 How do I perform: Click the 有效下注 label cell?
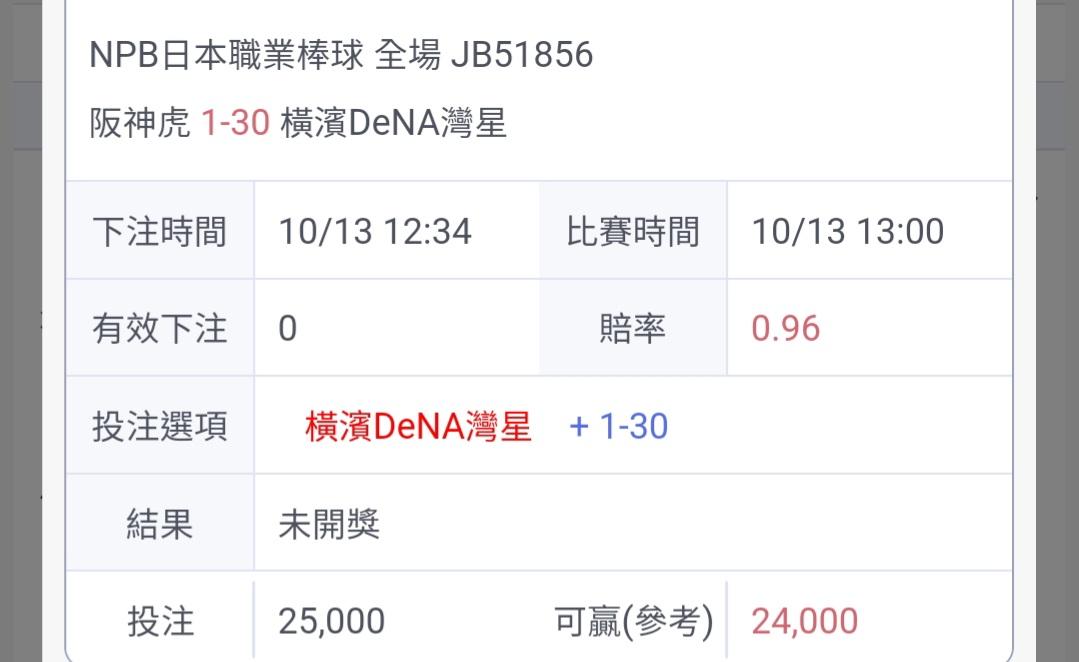click(160, 328)
